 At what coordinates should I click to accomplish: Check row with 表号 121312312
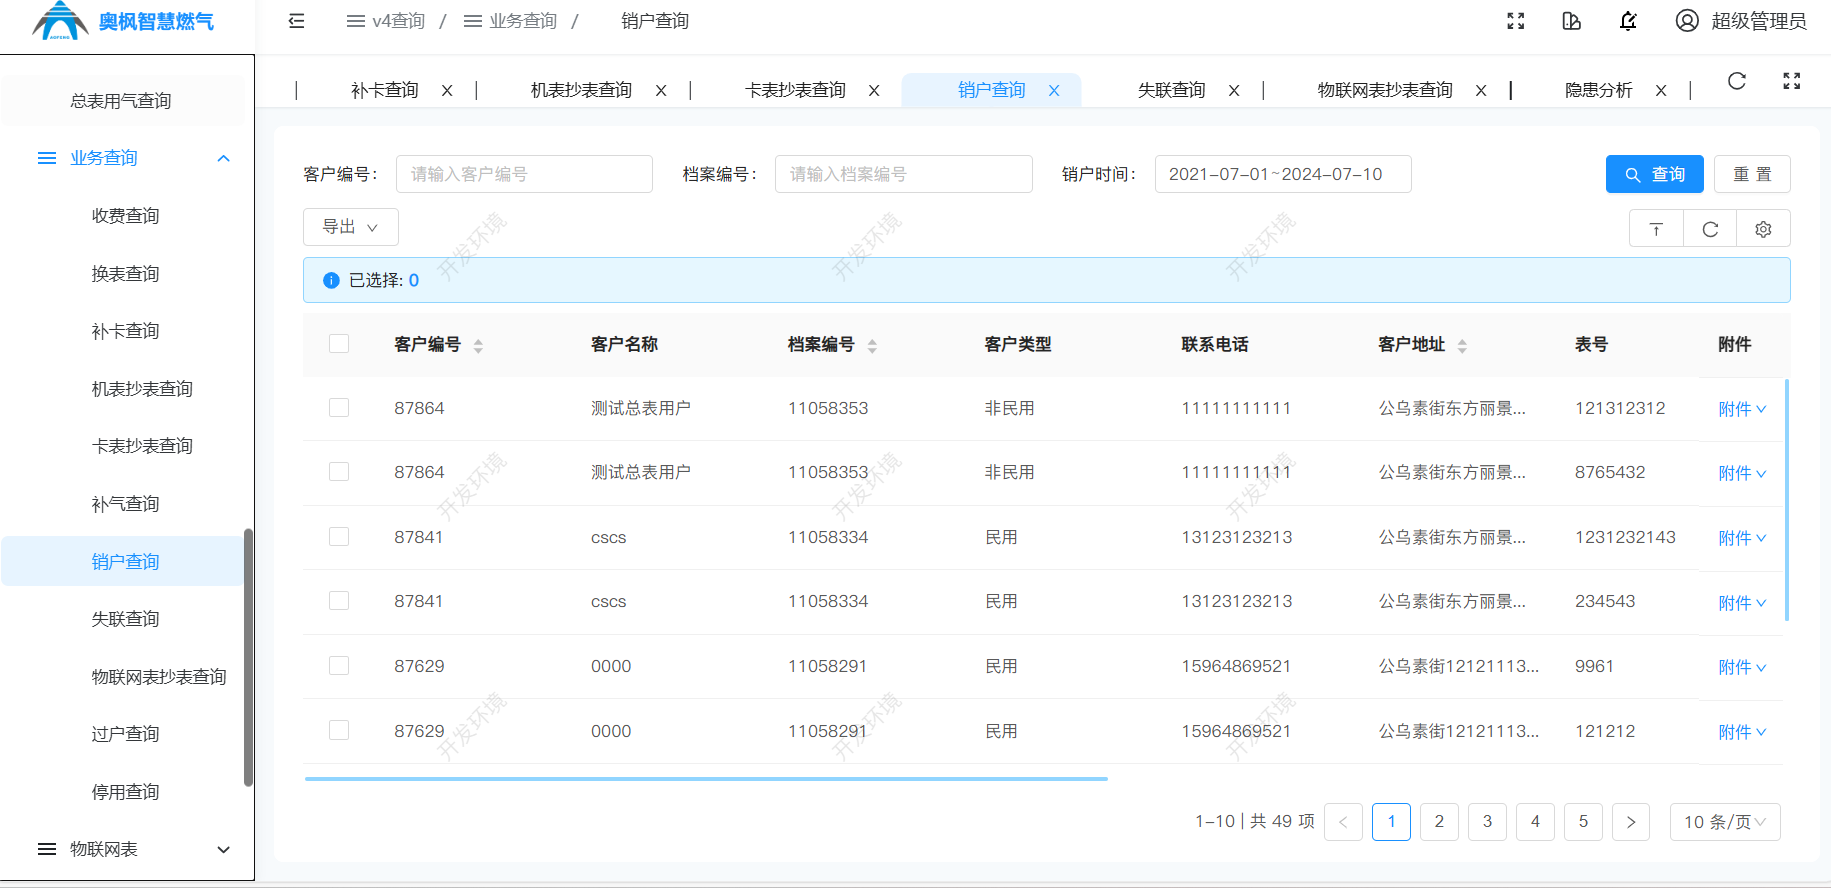pyautogui.click(x=339, y=408)
